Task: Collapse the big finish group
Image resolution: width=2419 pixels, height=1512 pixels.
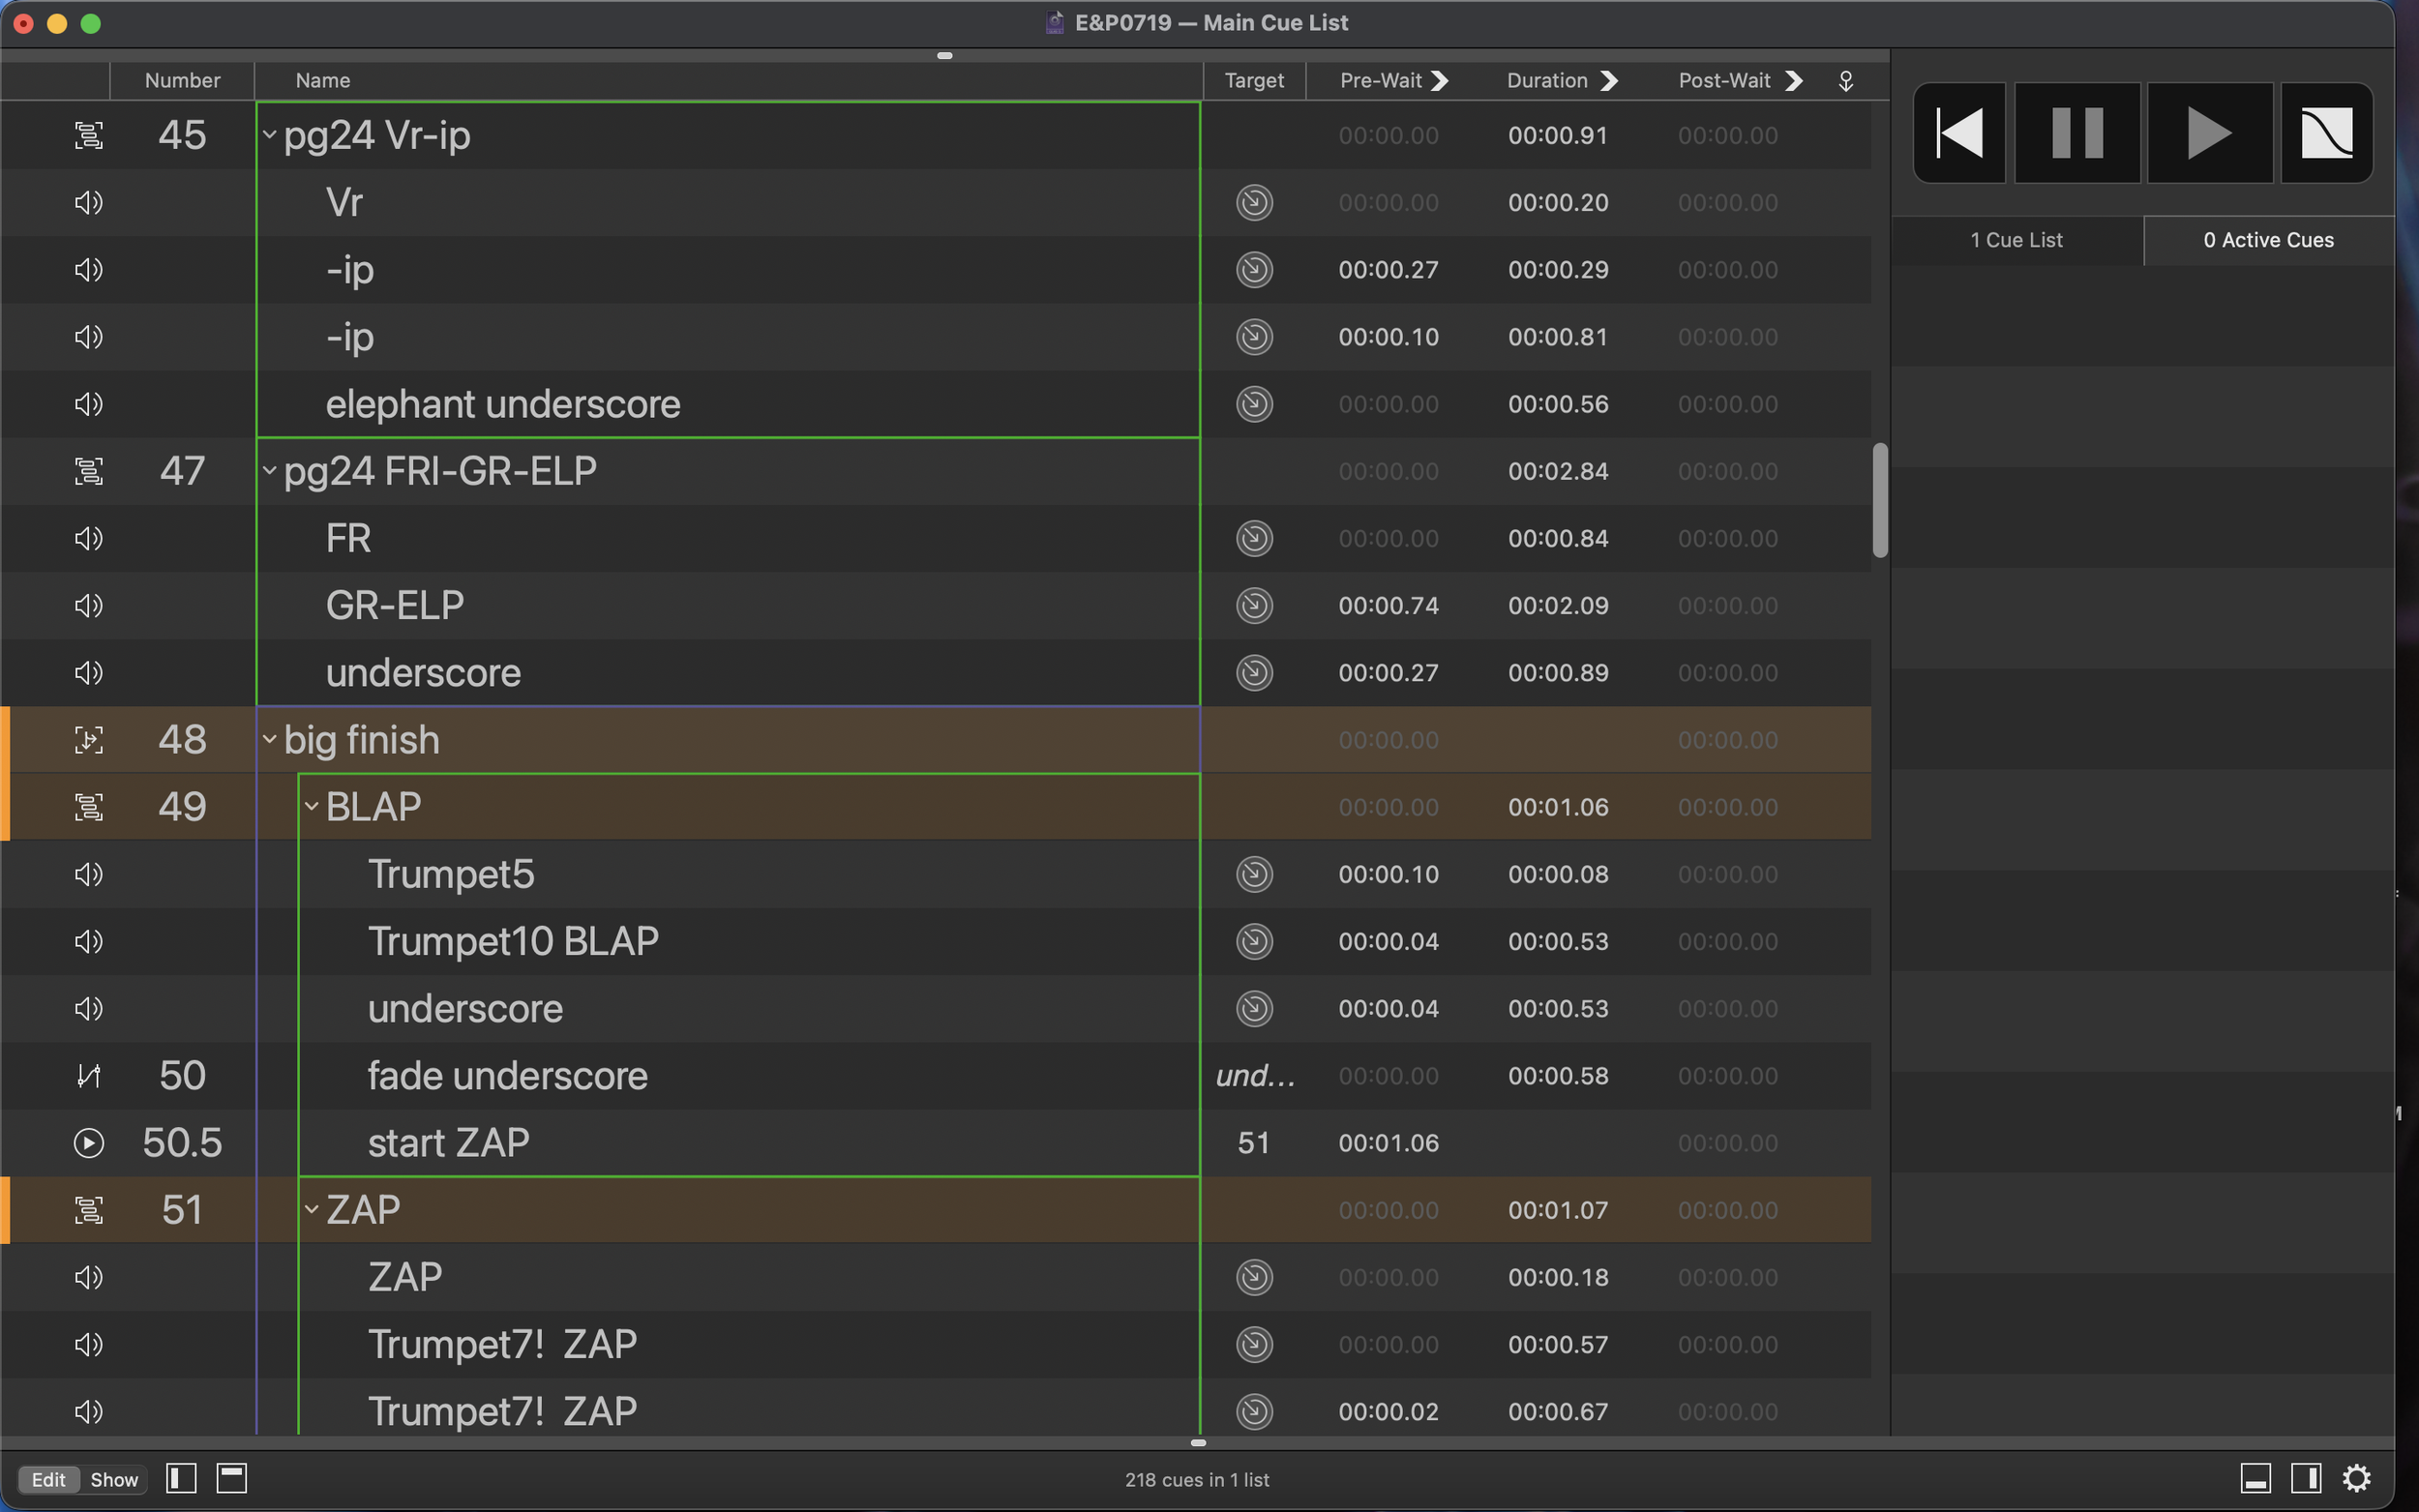Action: click(269, 739)
